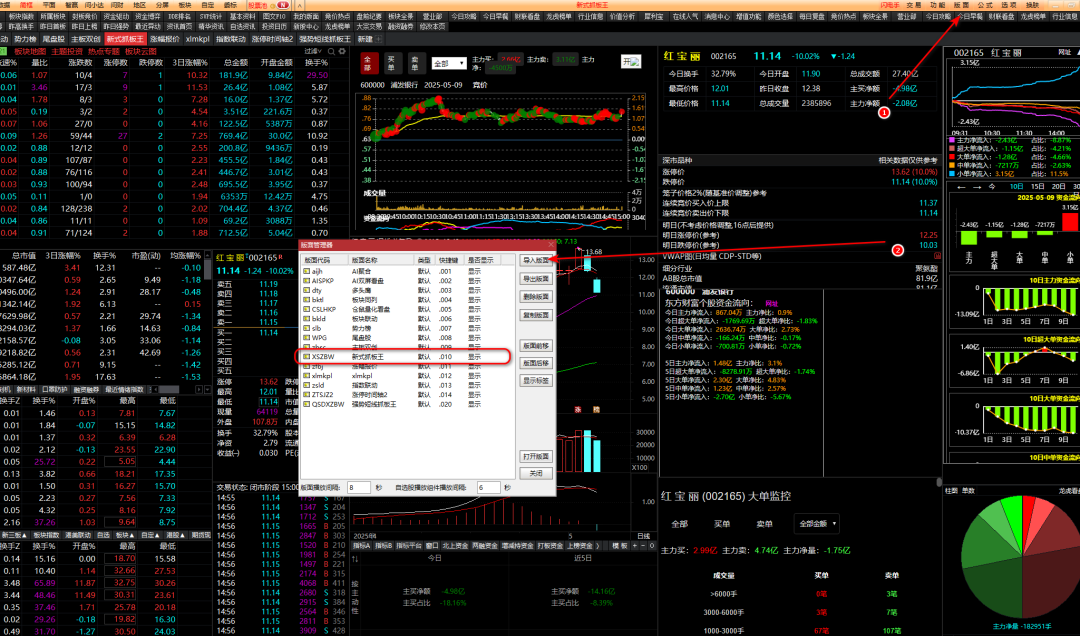Click 消息中心 in the top toolbar
Screen dimensions: 1080x636
(716, 17)
